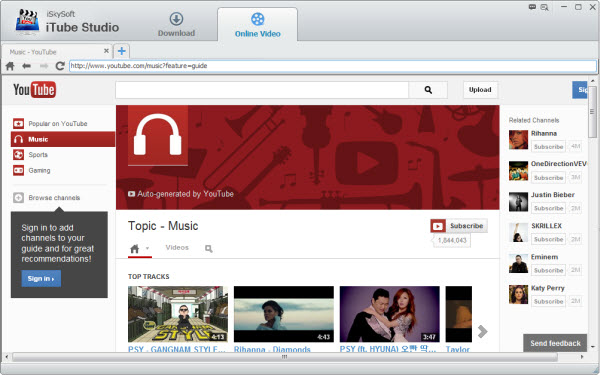Click Rihanna channel avatar
The height and width of the screenshot is (375, 600).
point(518,140)
